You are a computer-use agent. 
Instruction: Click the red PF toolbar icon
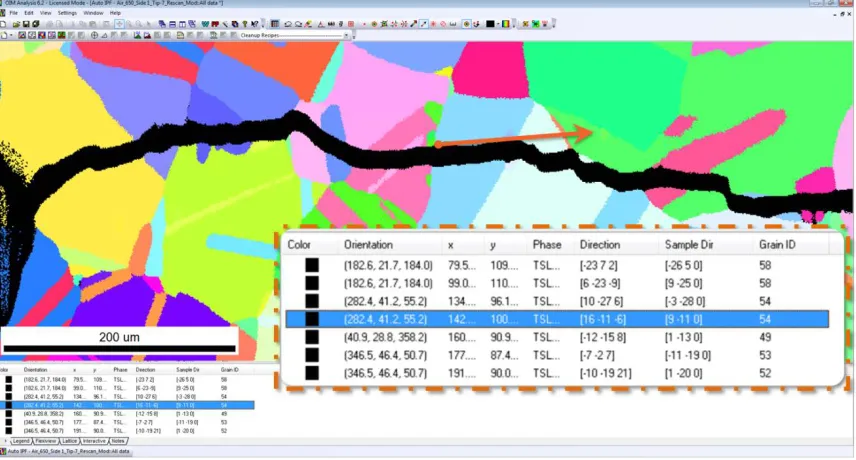point(215,24)
